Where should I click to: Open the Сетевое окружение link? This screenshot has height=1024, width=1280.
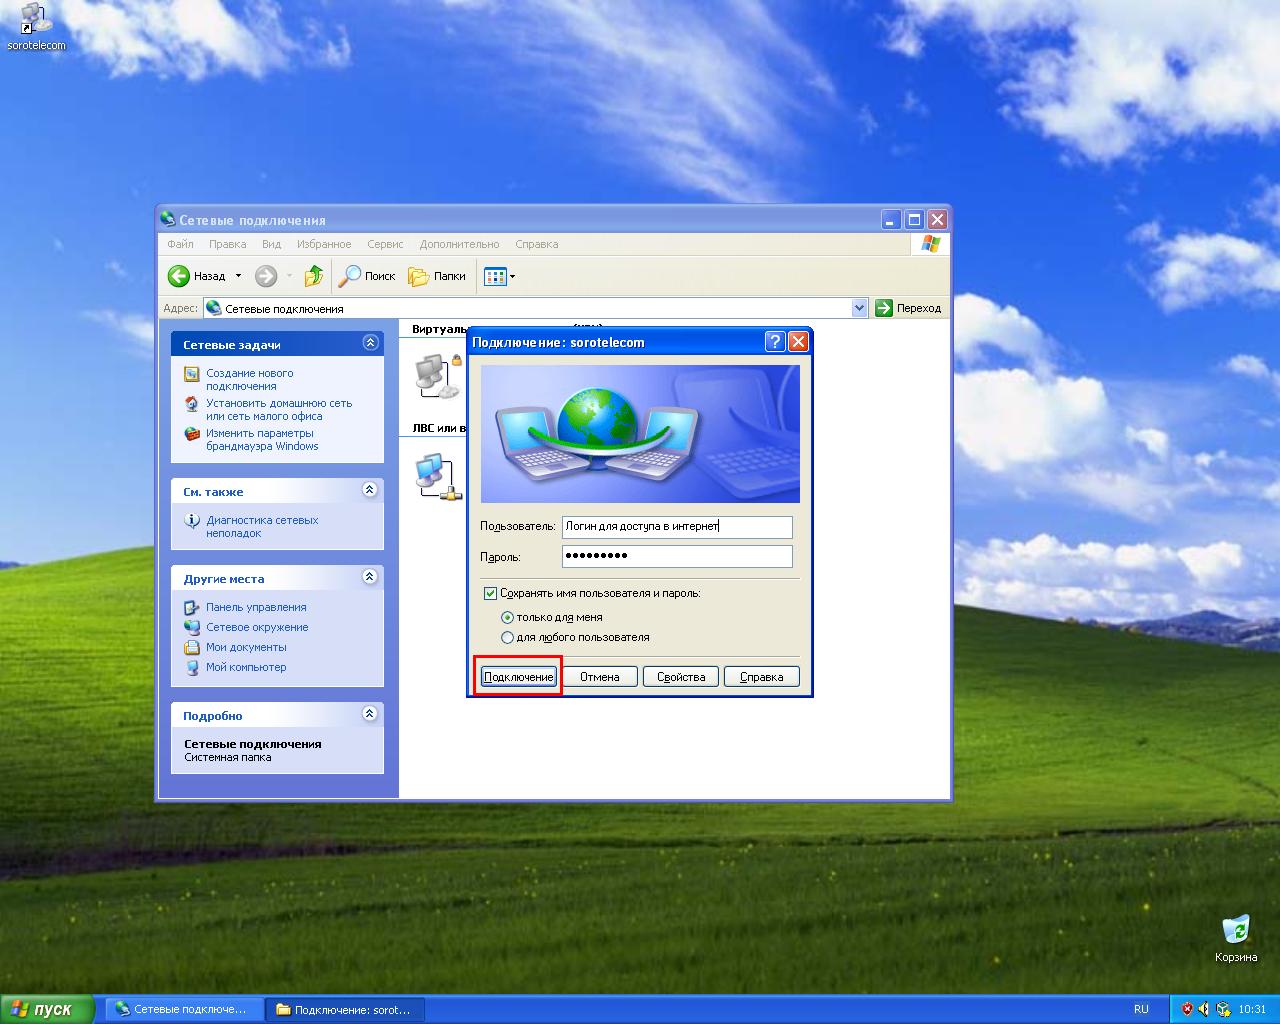pos(257,627)
